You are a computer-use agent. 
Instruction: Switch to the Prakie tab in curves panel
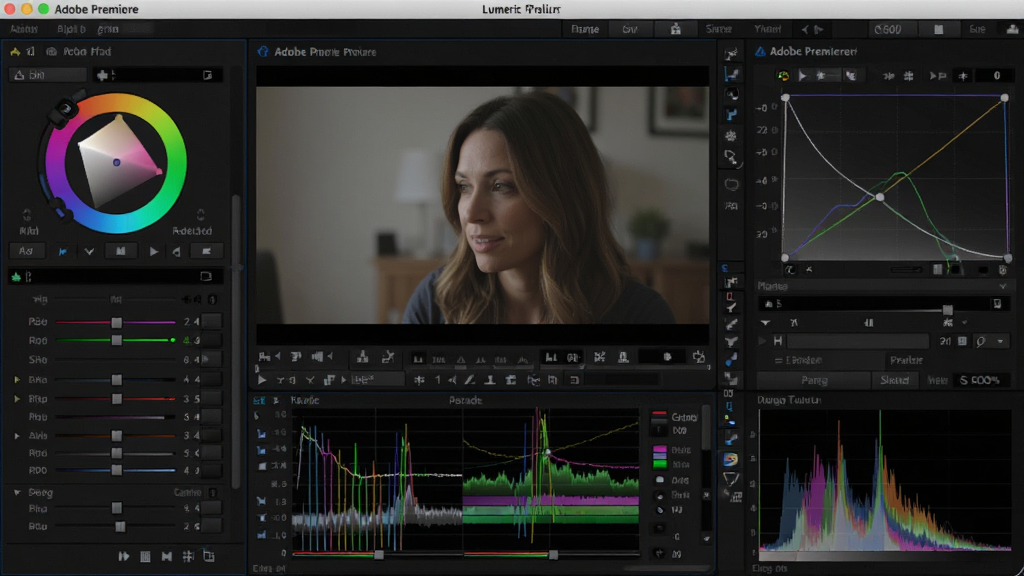906,360
